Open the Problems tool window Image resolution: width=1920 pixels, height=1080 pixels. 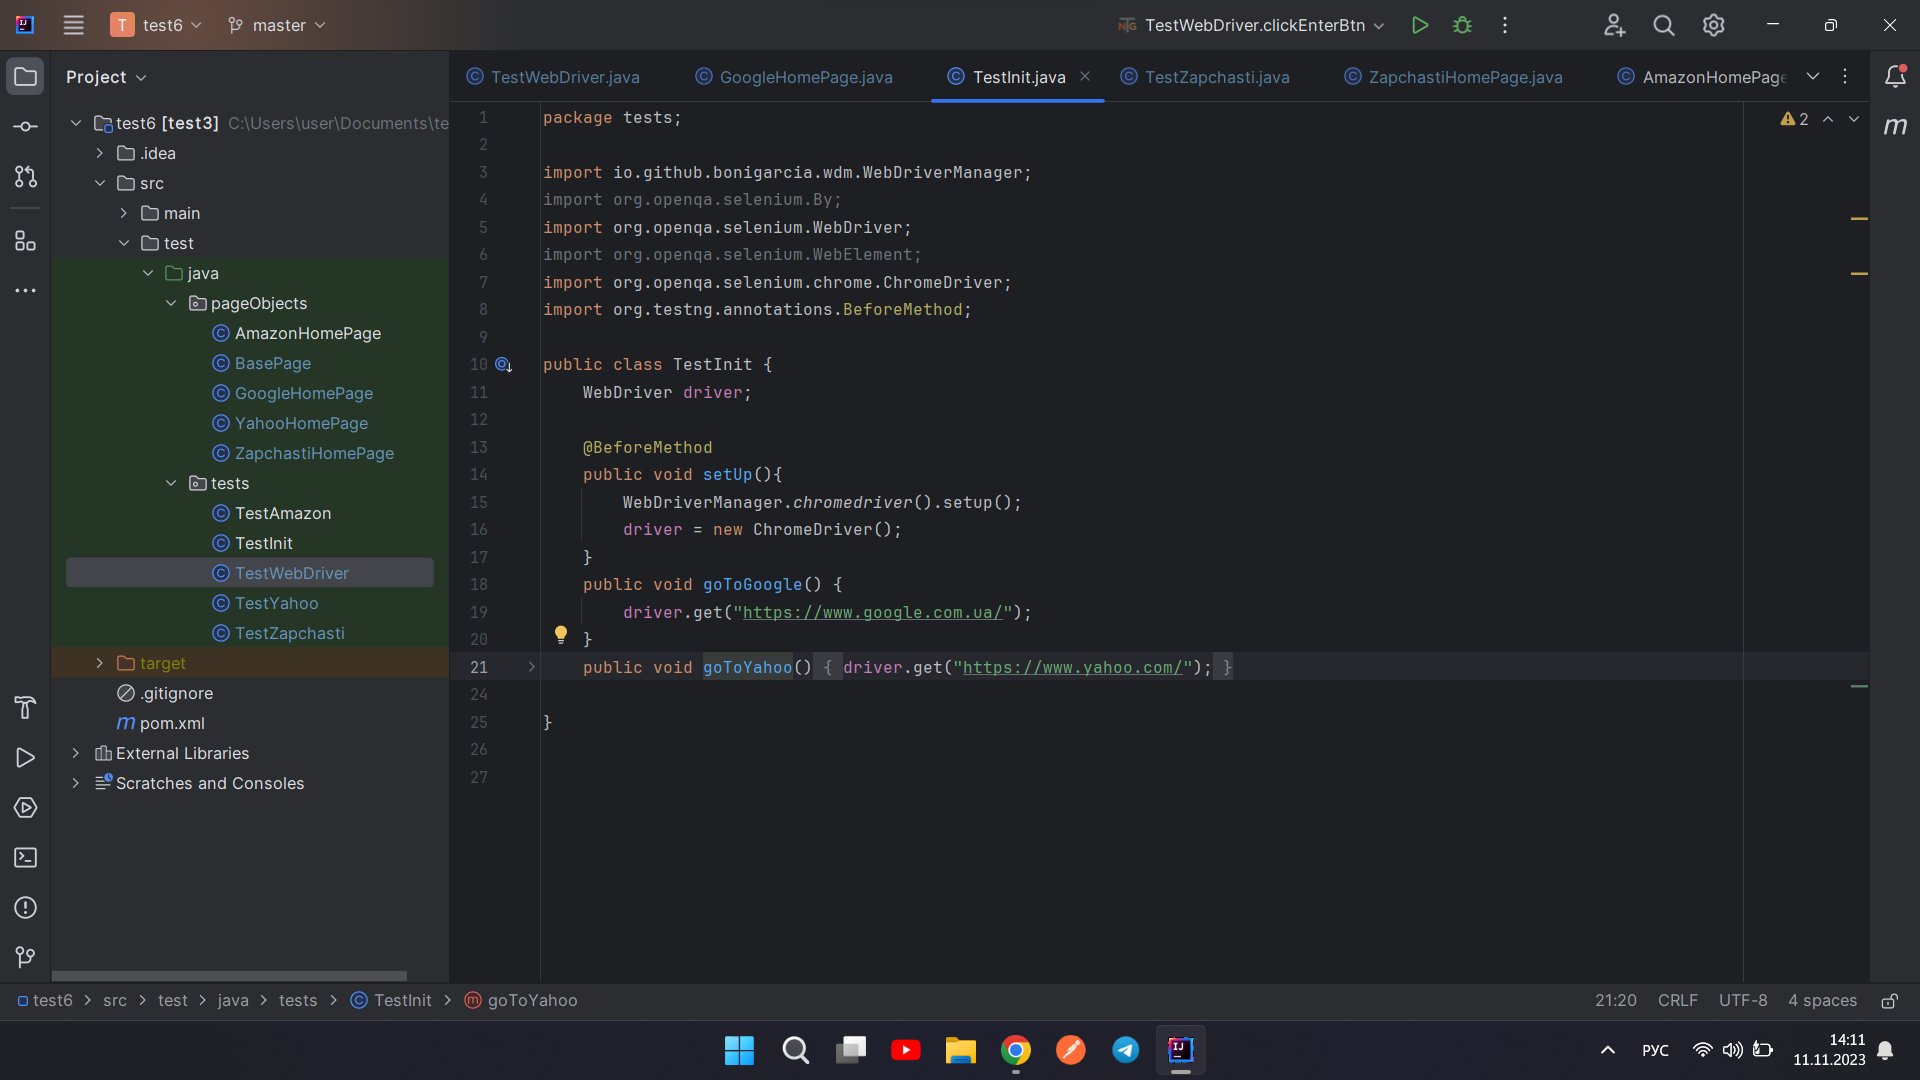click(x=25, y=908)
